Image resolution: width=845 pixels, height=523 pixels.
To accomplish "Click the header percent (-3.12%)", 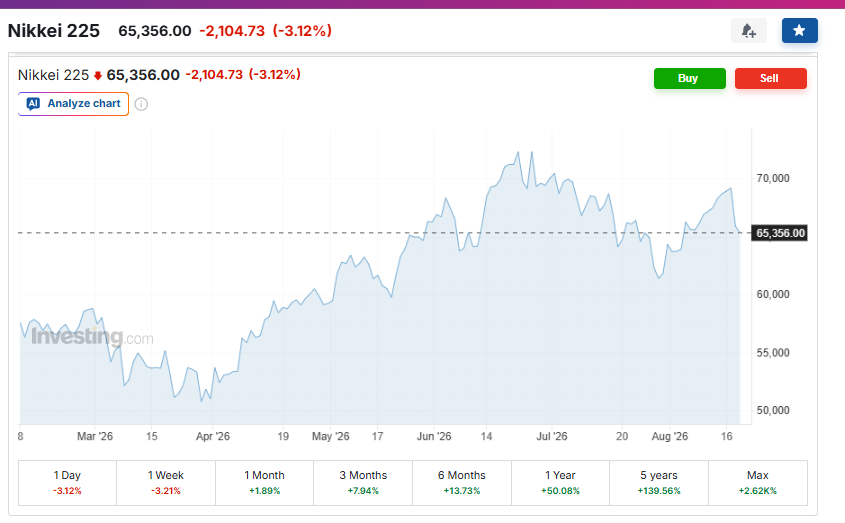I will pyautogui.click(x=302, y=31).
